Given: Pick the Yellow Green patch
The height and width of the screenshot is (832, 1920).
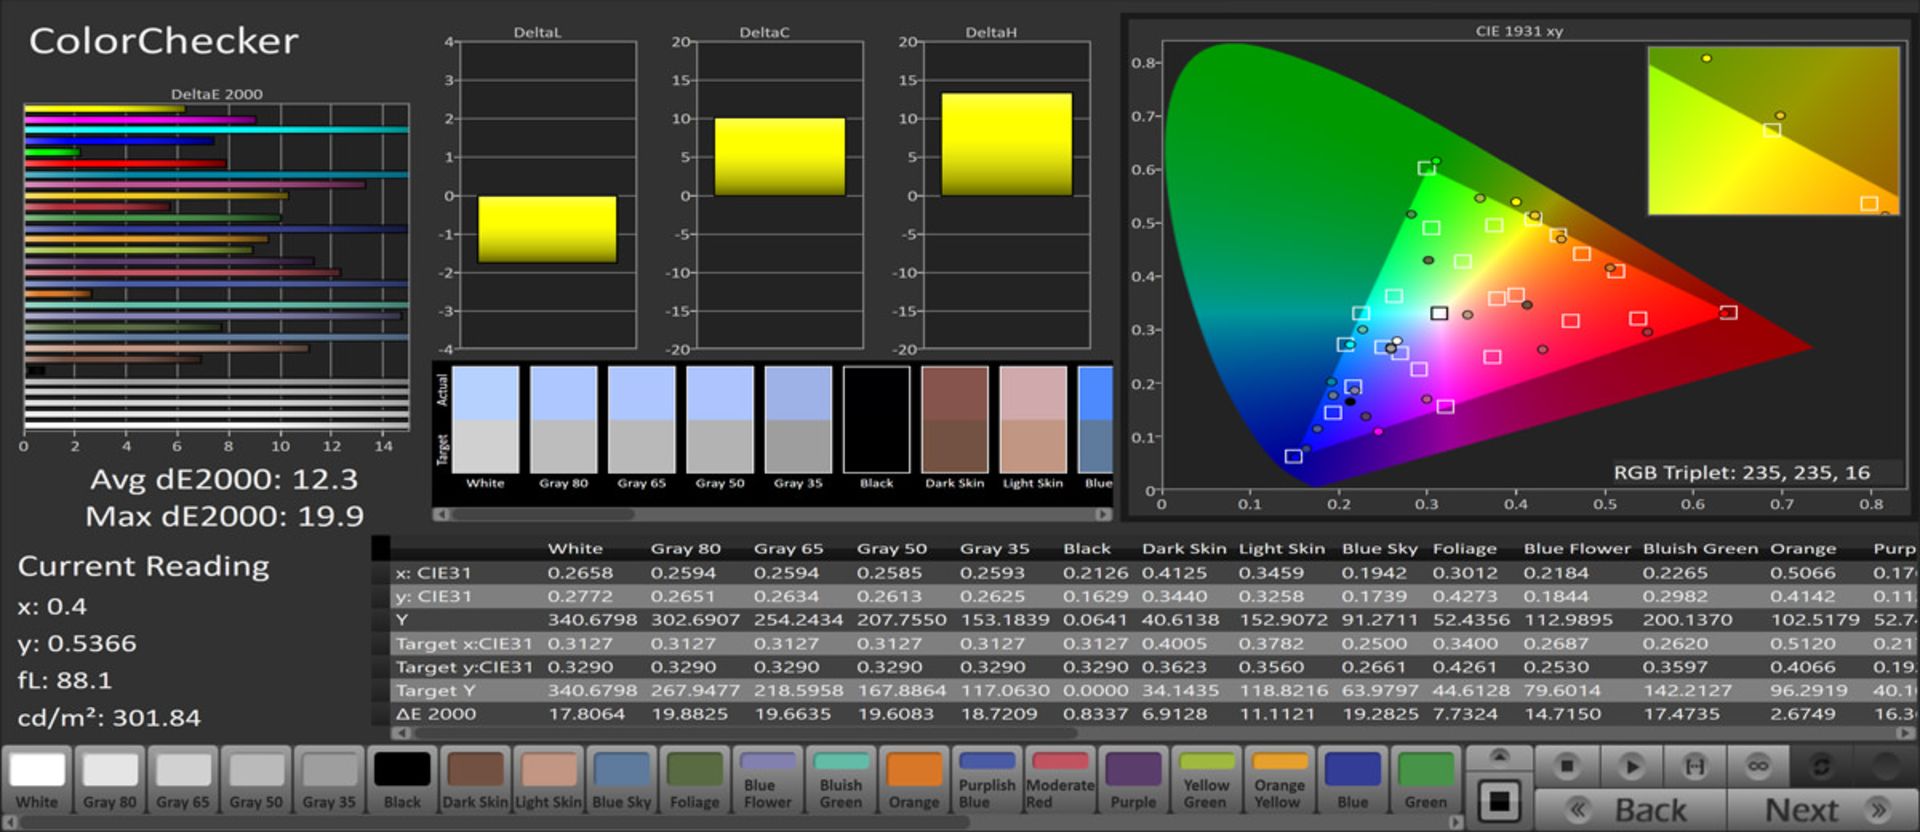Looking at the screenshot, I should [1206, 780].
